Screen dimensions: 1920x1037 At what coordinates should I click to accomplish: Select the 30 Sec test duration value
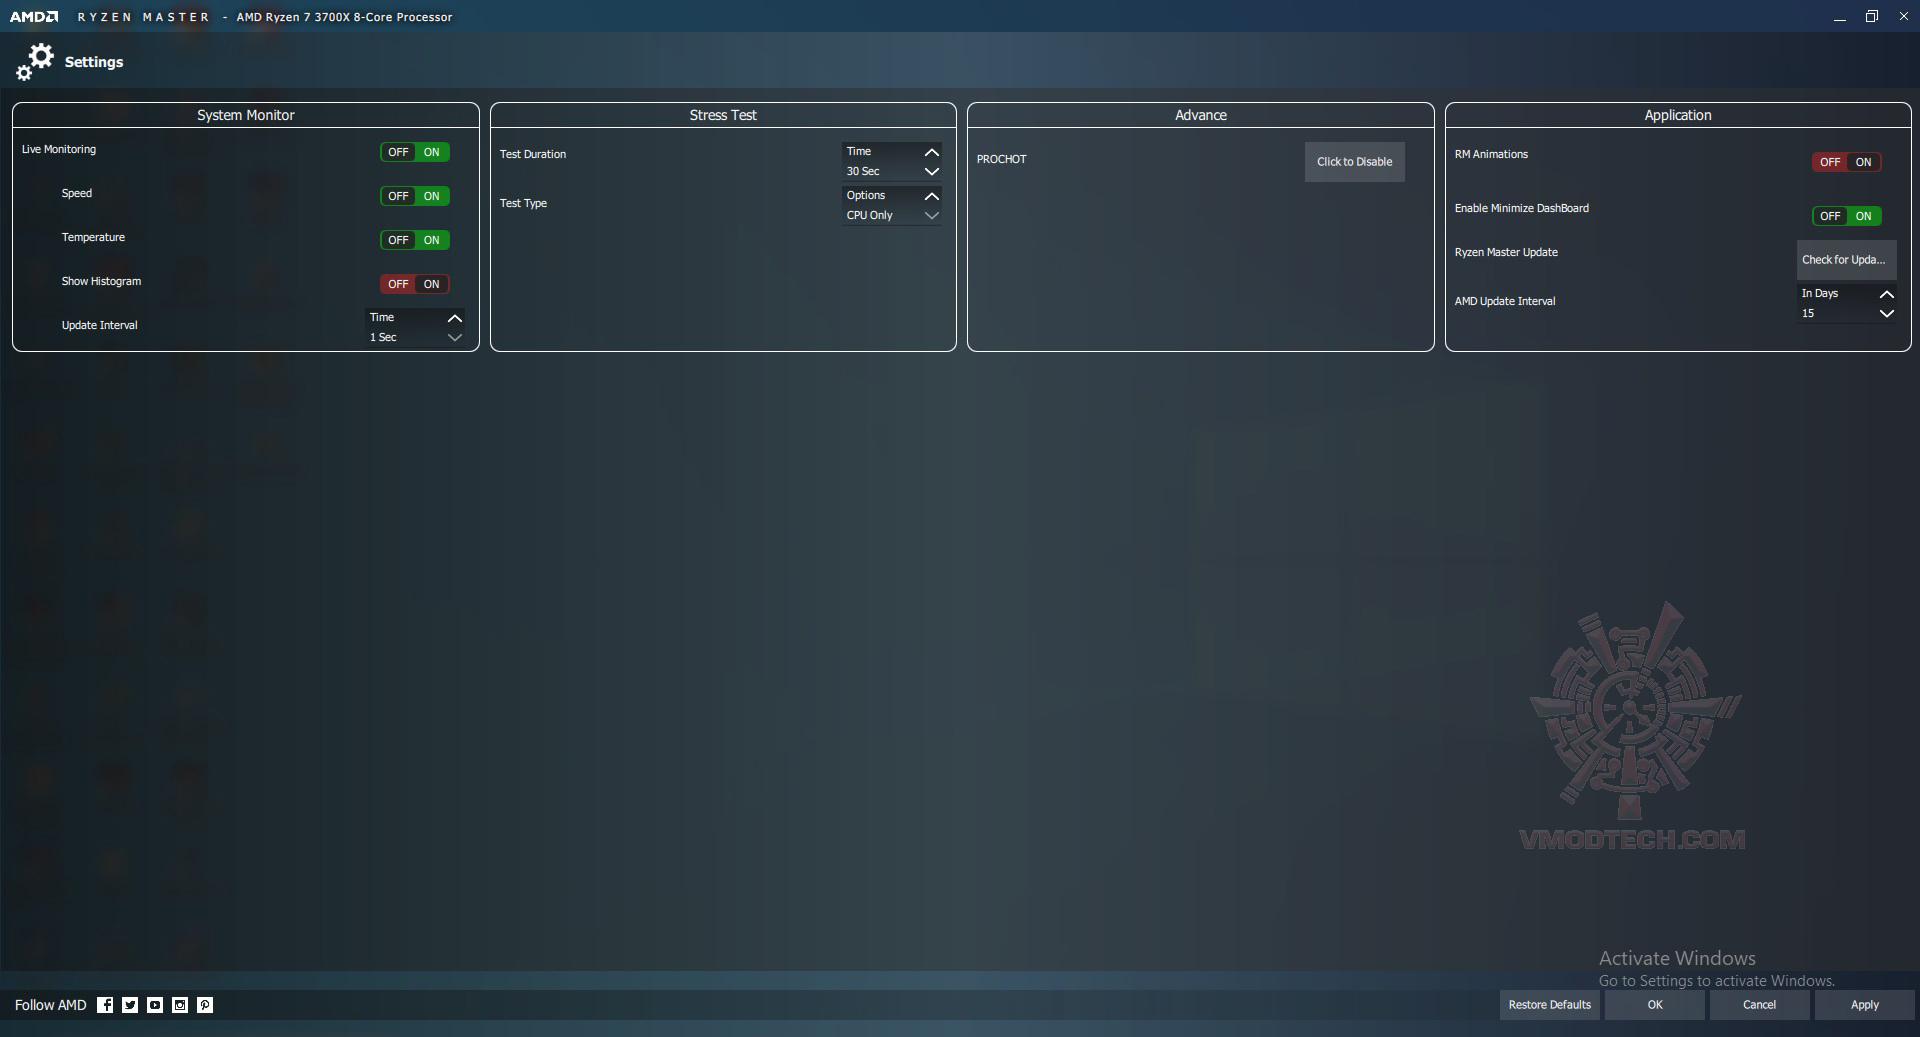(x=863, y=172)
